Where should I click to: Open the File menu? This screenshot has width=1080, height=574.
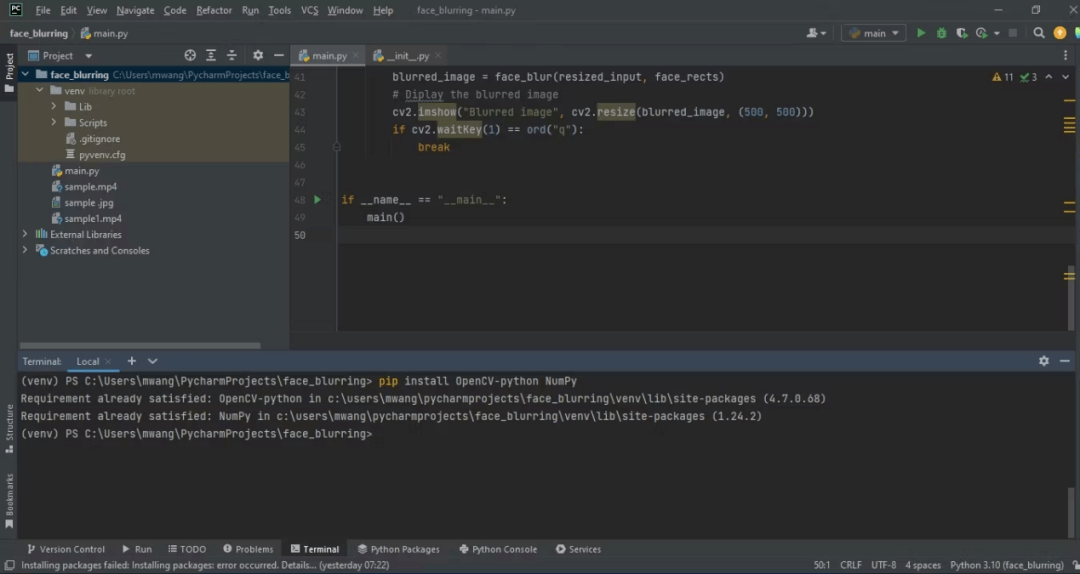(x=43, y=10)
